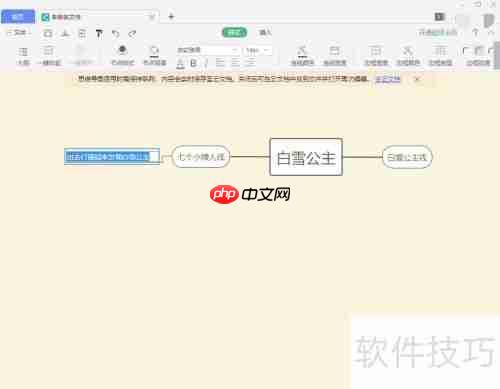Open the user account avatar
This screenshot has width=500, height=389.
point(462,20)
